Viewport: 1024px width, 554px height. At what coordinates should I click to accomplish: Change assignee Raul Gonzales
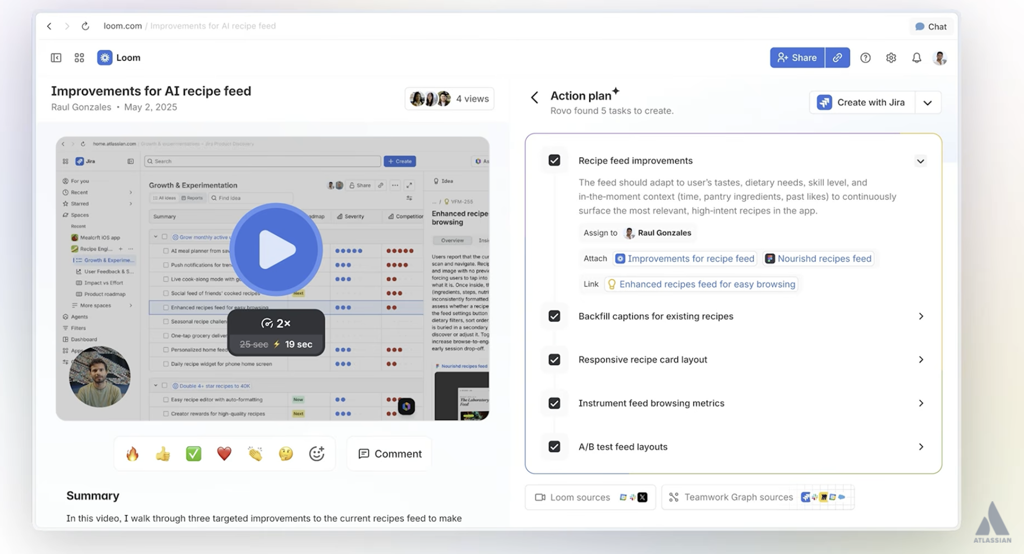(658, 233)
